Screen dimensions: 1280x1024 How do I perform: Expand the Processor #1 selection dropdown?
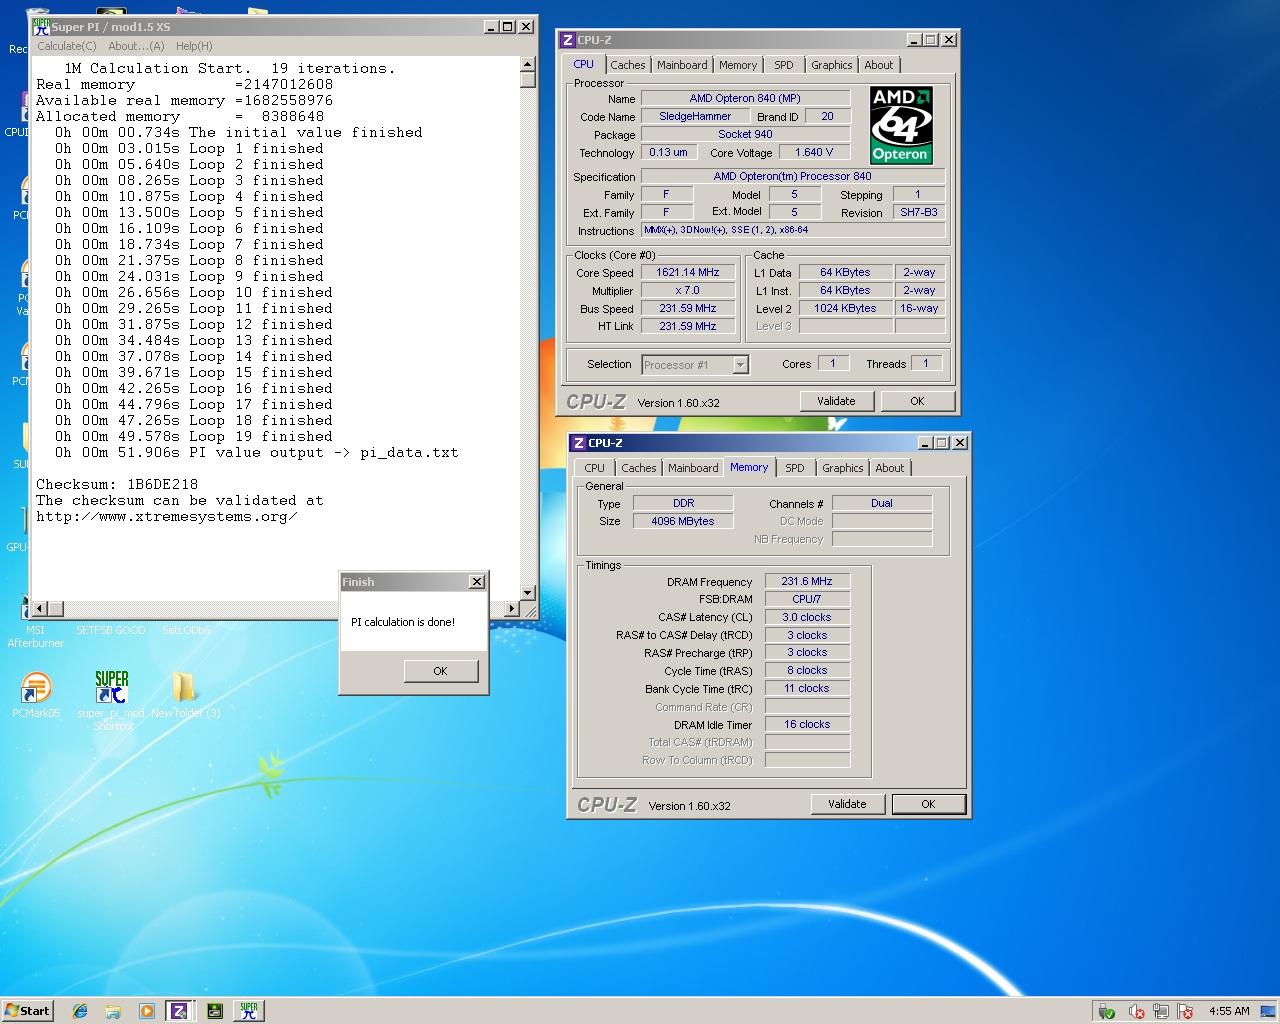[x=740, y=365]
